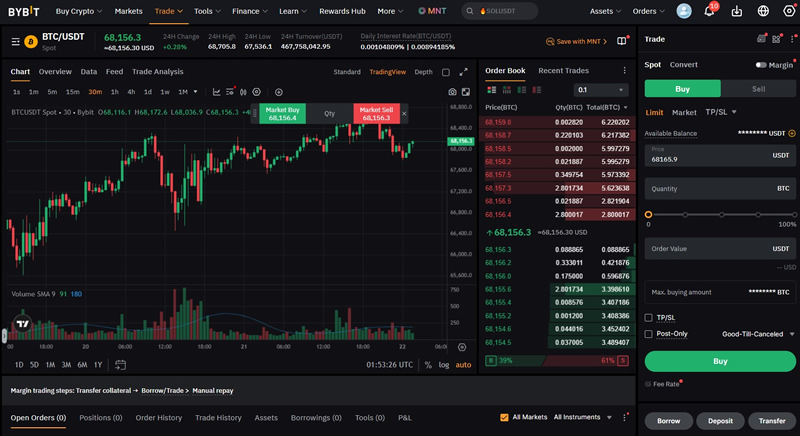Open the tutorial book icon
800x436 pixels.
coord(621,41)
